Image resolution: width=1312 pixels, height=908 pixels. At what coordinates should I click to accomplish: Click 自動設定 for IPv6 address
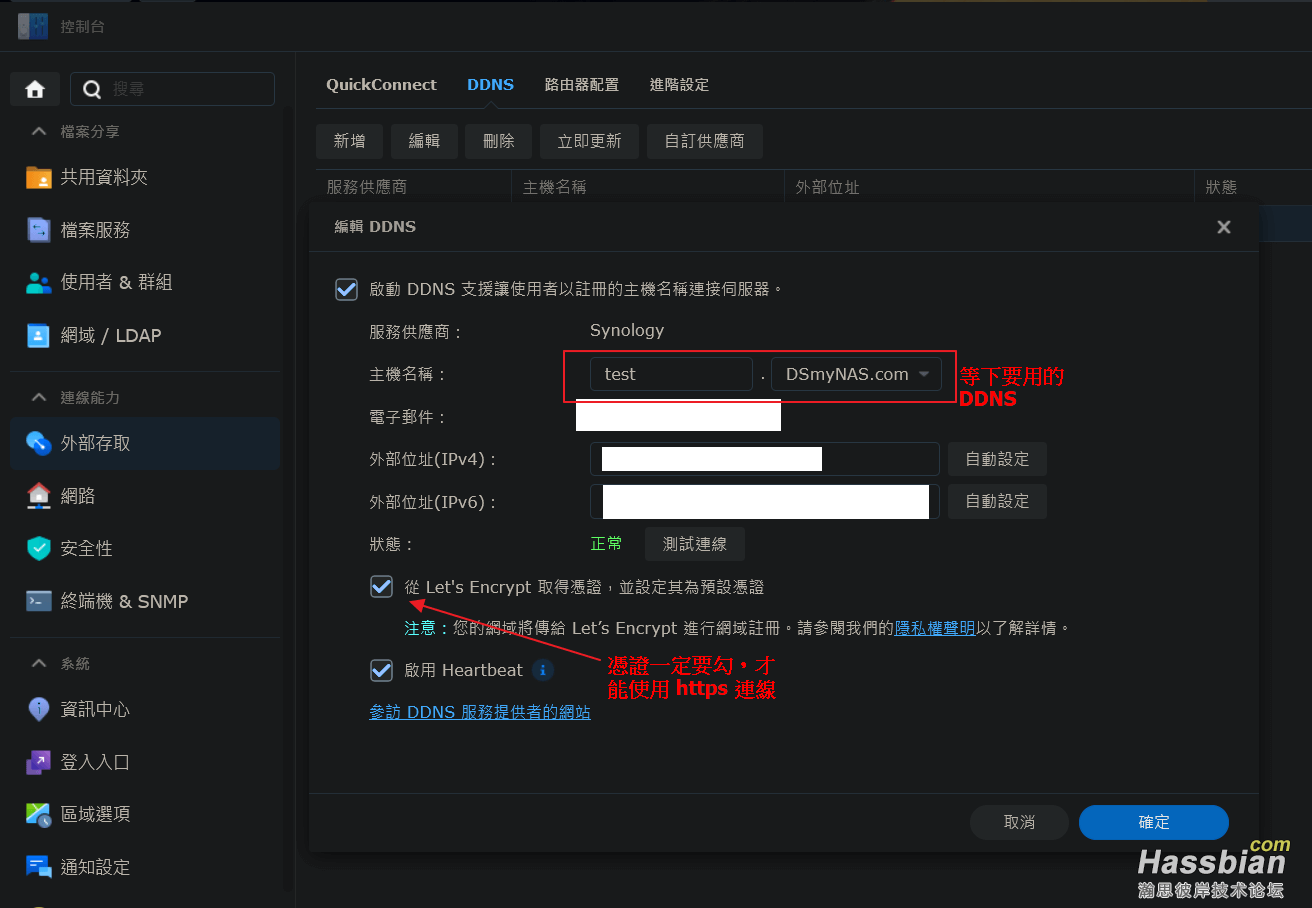997,501
